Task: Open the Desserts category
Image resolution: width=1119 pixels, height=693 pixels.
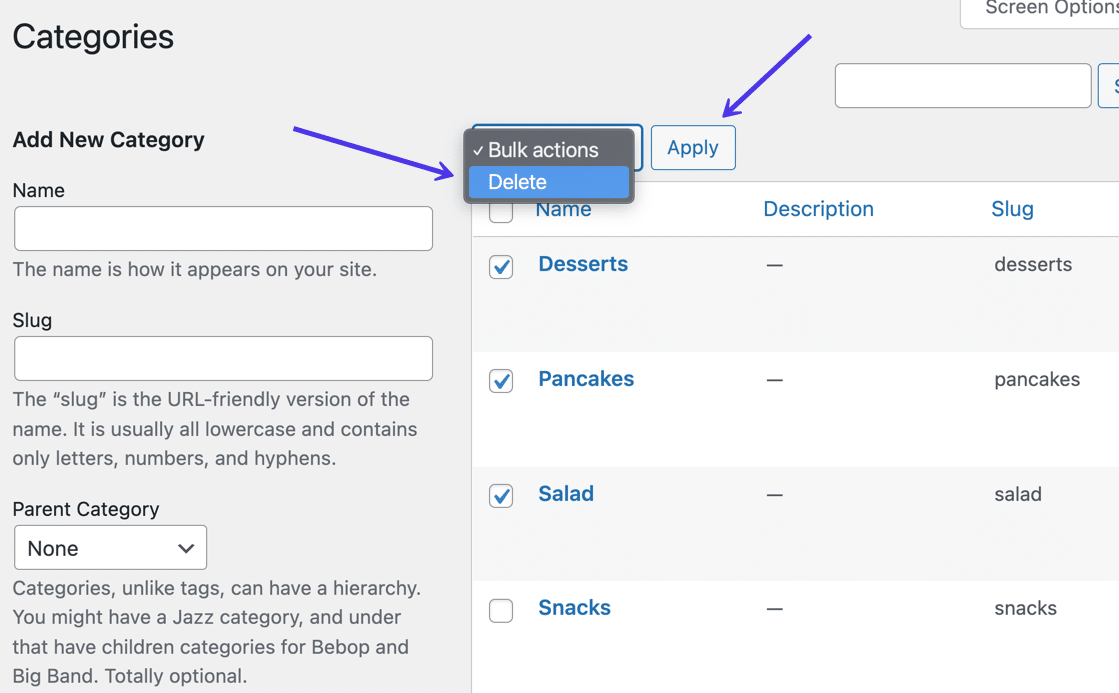Action: click(x=583, y=263)
